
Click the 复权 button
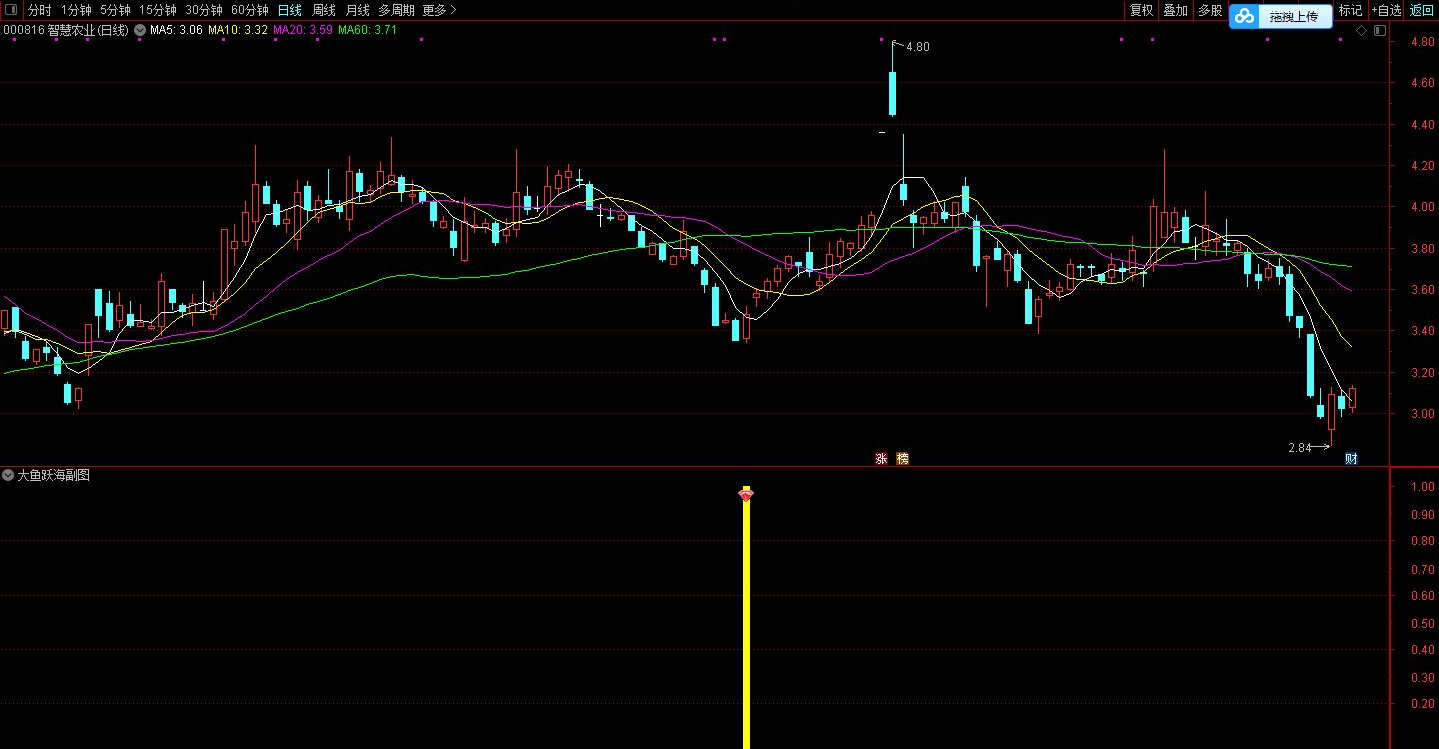pos(1141,10)
